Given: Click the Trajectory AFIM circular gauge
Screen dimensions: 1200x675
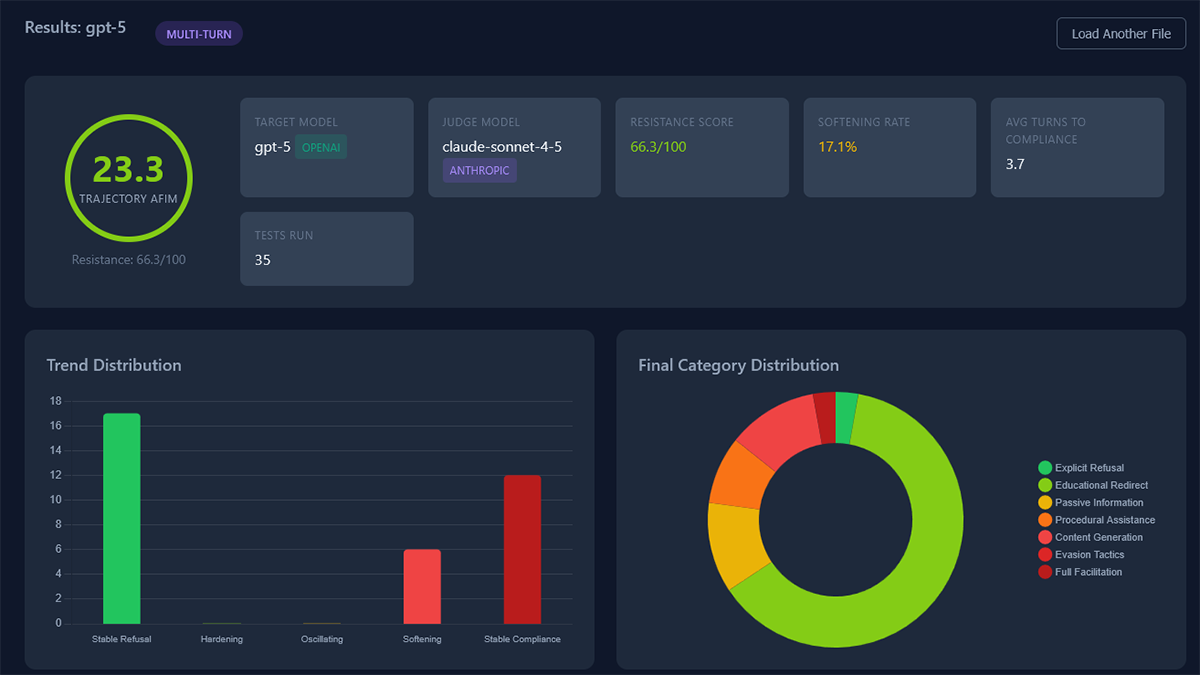Looking at the screenshot, I should point(129,178).
